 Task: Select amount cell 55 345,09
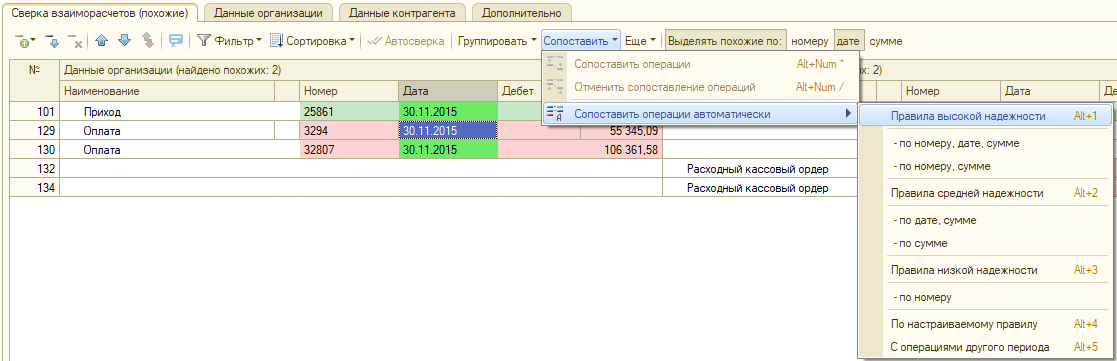coord(622,131)
